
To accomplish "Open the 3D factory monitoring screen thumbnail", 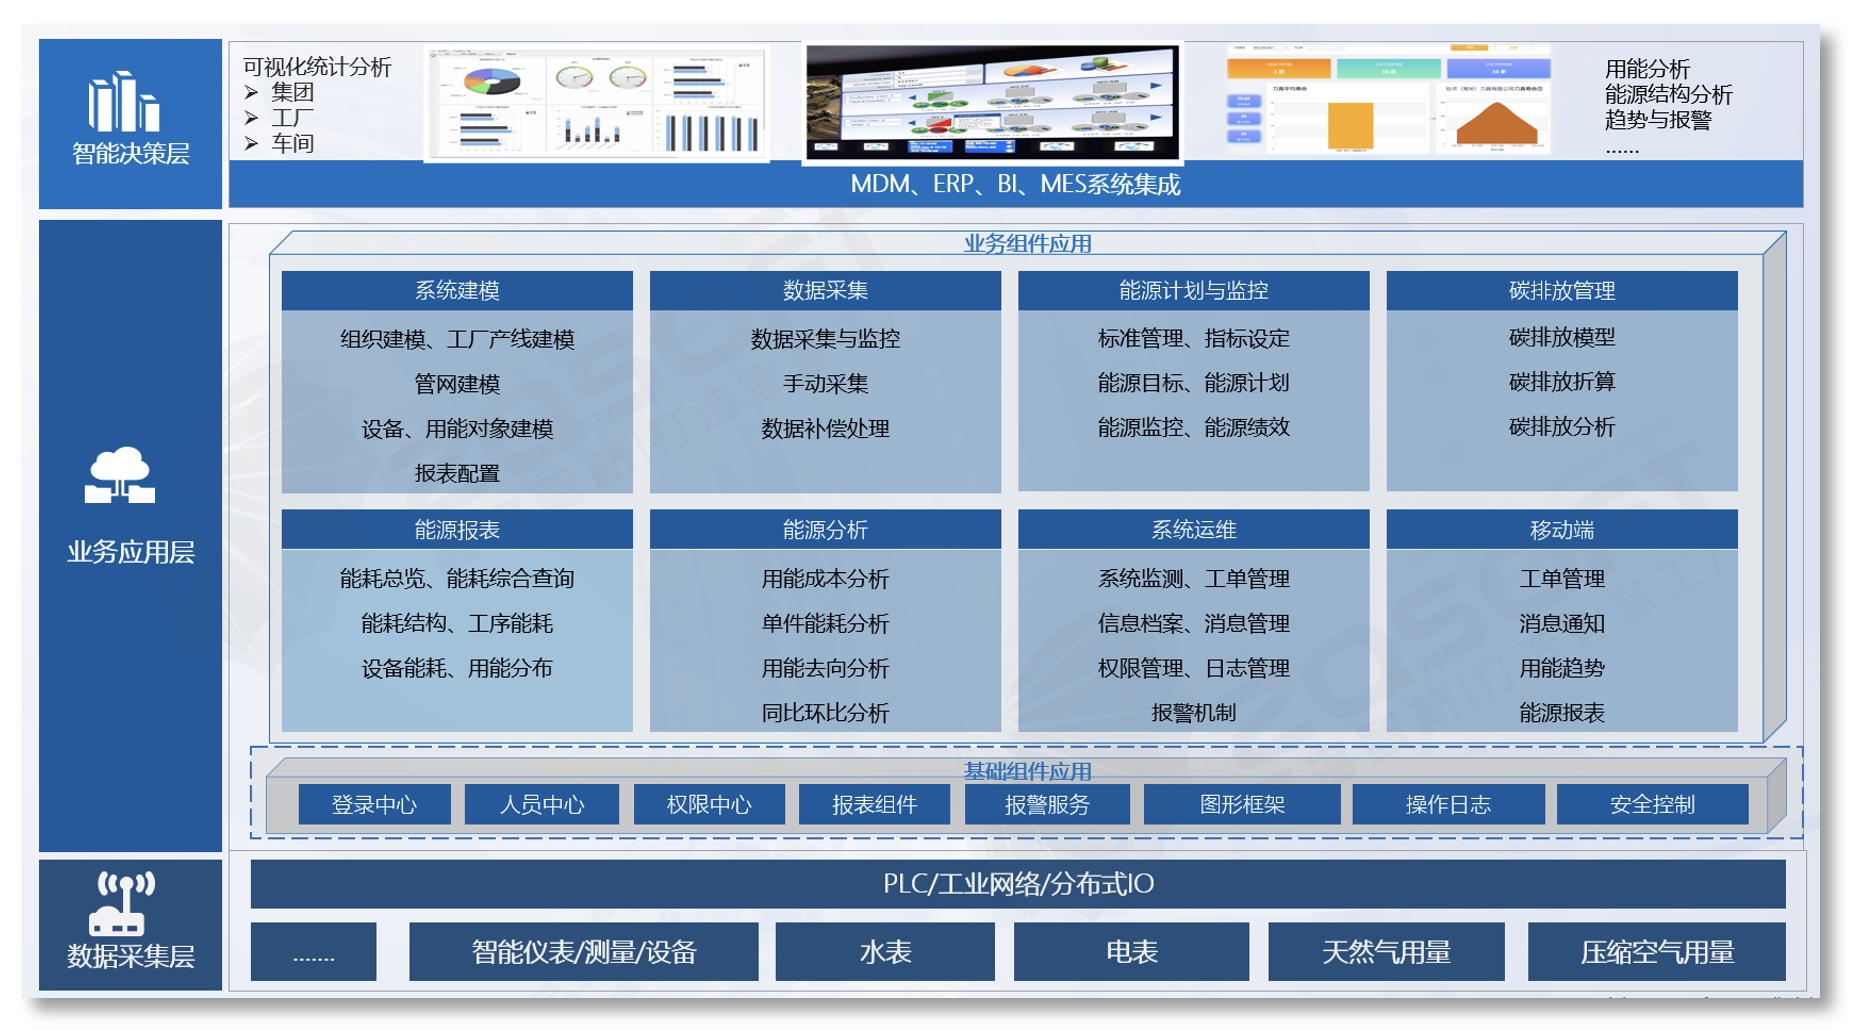I will 992,102.
